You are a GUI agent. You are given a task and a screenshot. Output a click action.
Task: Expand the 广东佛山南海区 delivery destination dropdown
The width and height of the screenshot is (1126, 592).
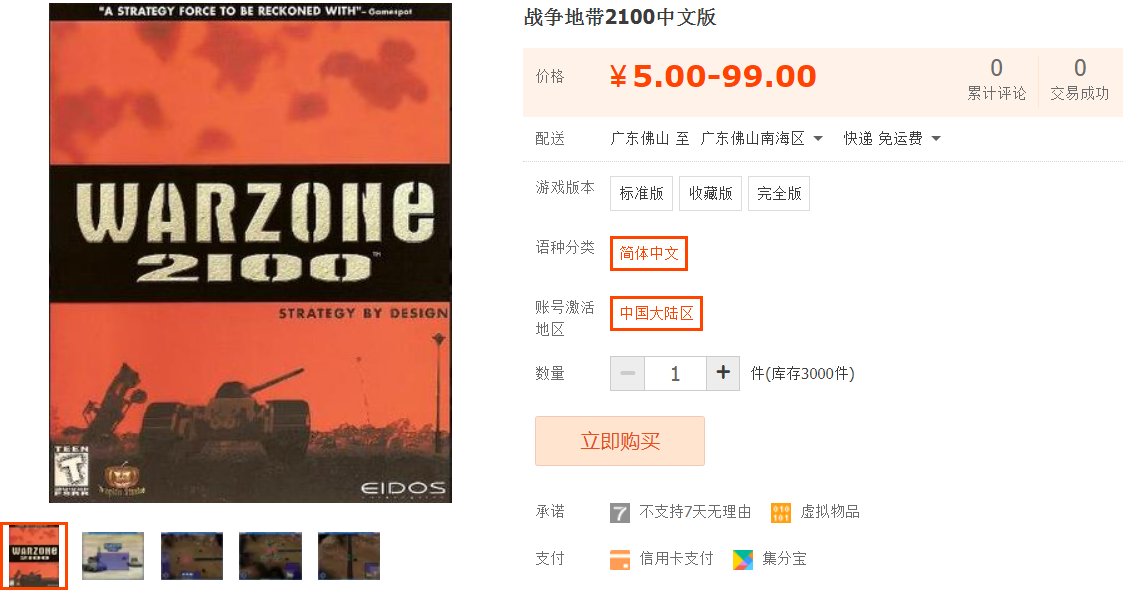(761, 139)
